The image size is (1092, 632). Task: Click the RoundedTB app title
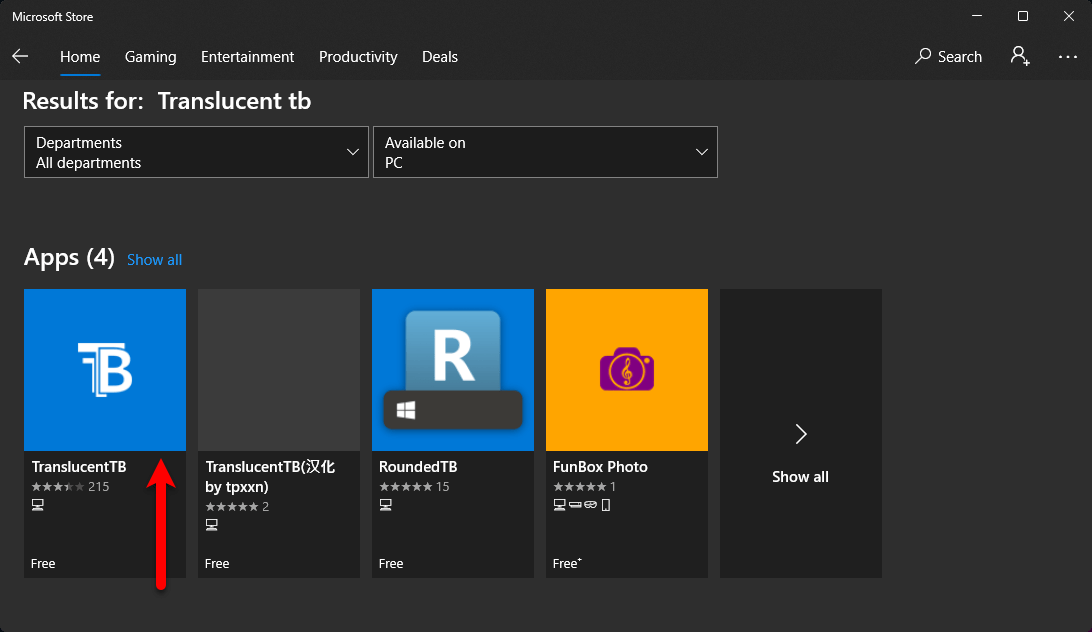coord(418,467)
